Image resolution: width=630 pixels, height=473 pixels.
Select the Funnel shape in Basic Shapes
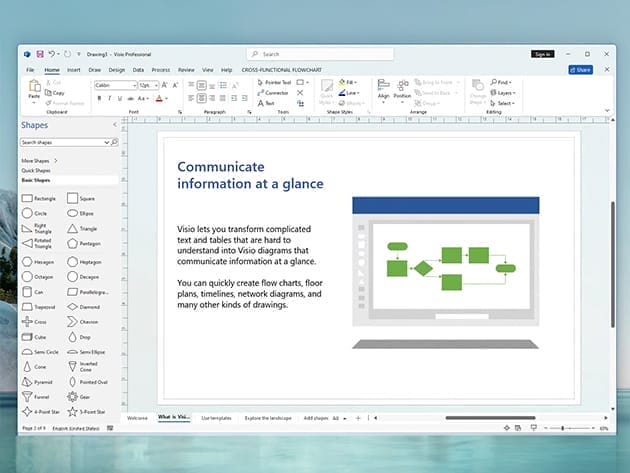[x=39, y=395]
